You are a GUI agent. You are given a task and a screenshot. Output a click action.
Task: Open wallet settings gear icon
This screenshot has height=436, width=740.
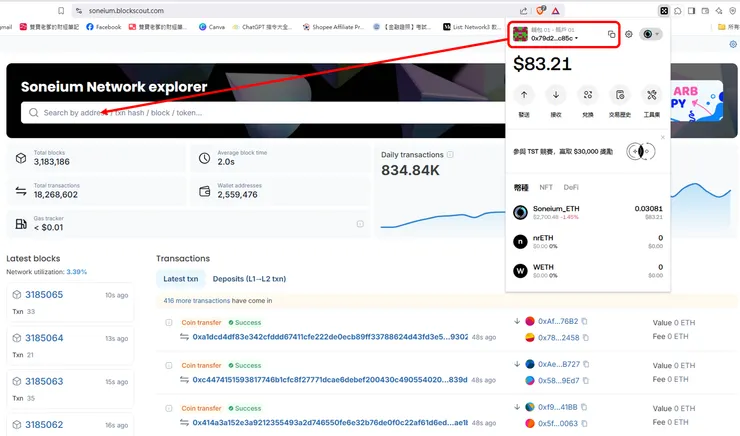629,34
